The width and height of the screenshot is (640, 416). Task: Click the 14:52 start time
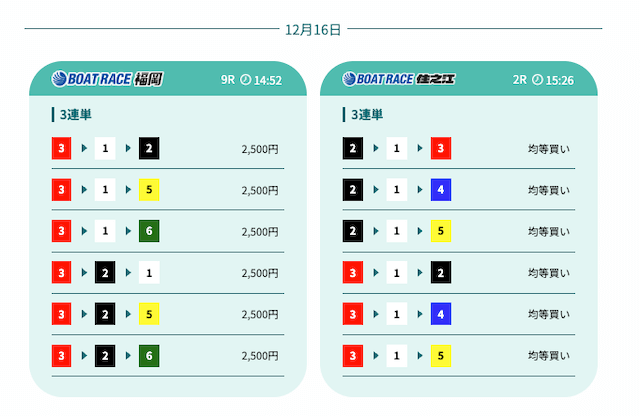click(x=268, y=80)
